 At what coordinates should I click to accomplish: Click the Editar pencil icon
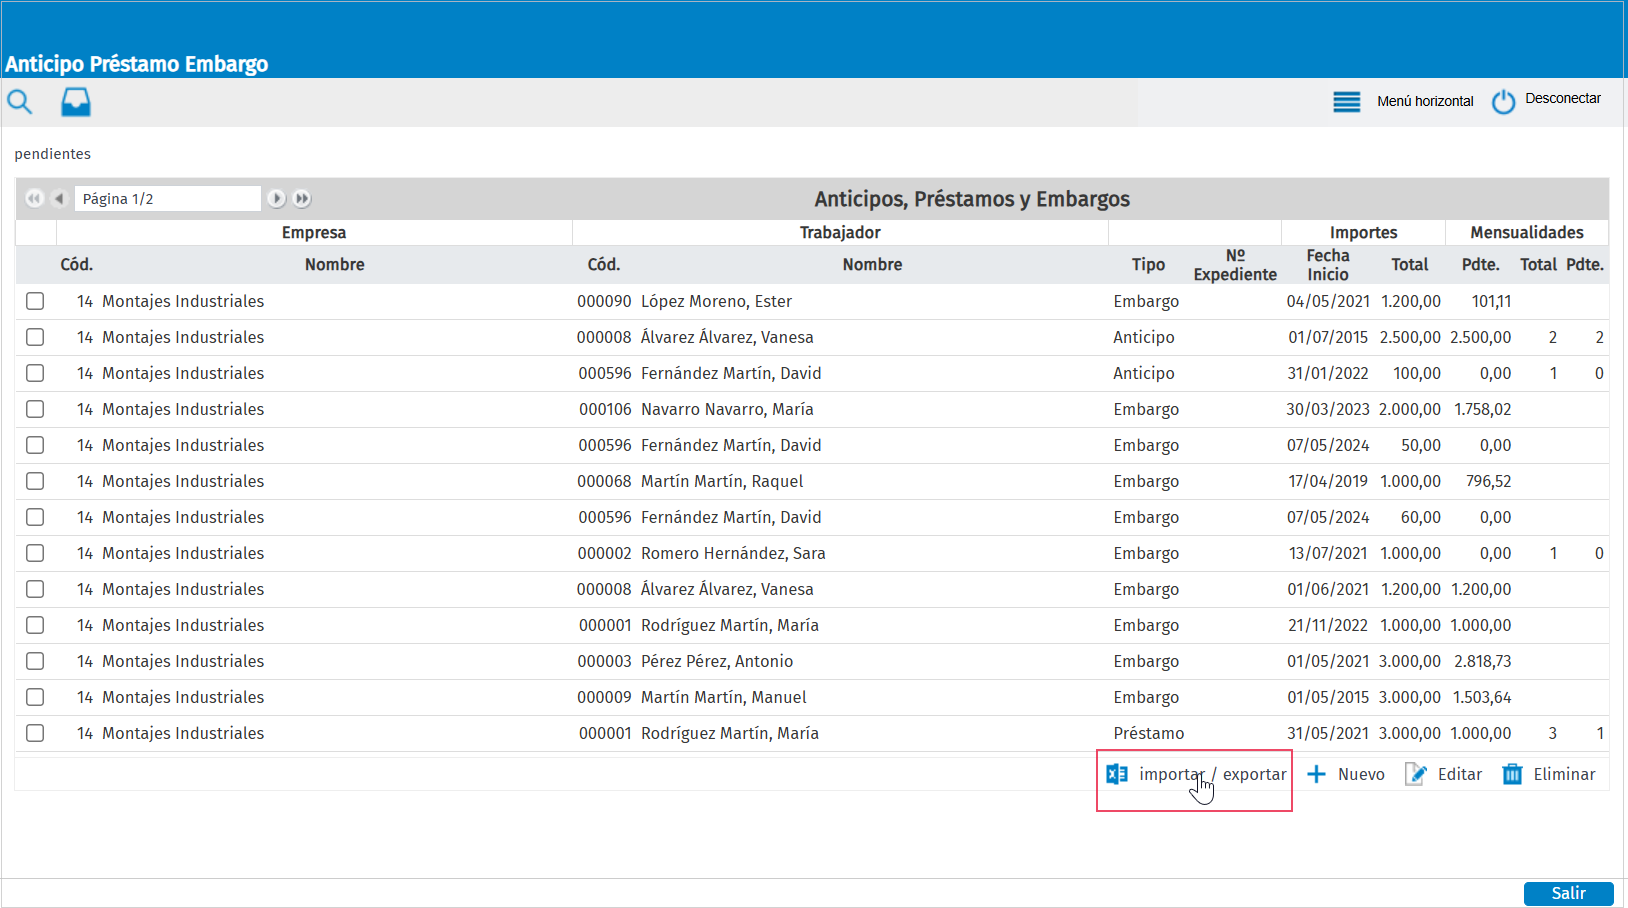pos(1416,774)
